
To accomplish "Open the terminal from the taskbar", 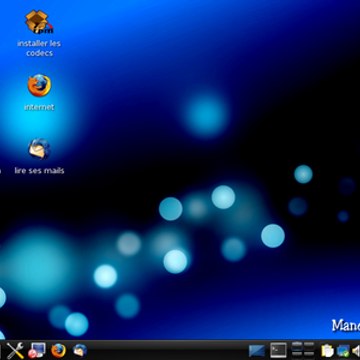I will [278, 351].
